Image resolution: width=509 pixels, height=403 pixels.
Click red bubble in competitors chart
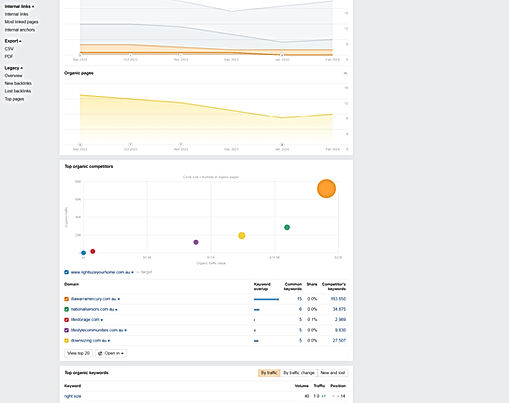[93, 251]
